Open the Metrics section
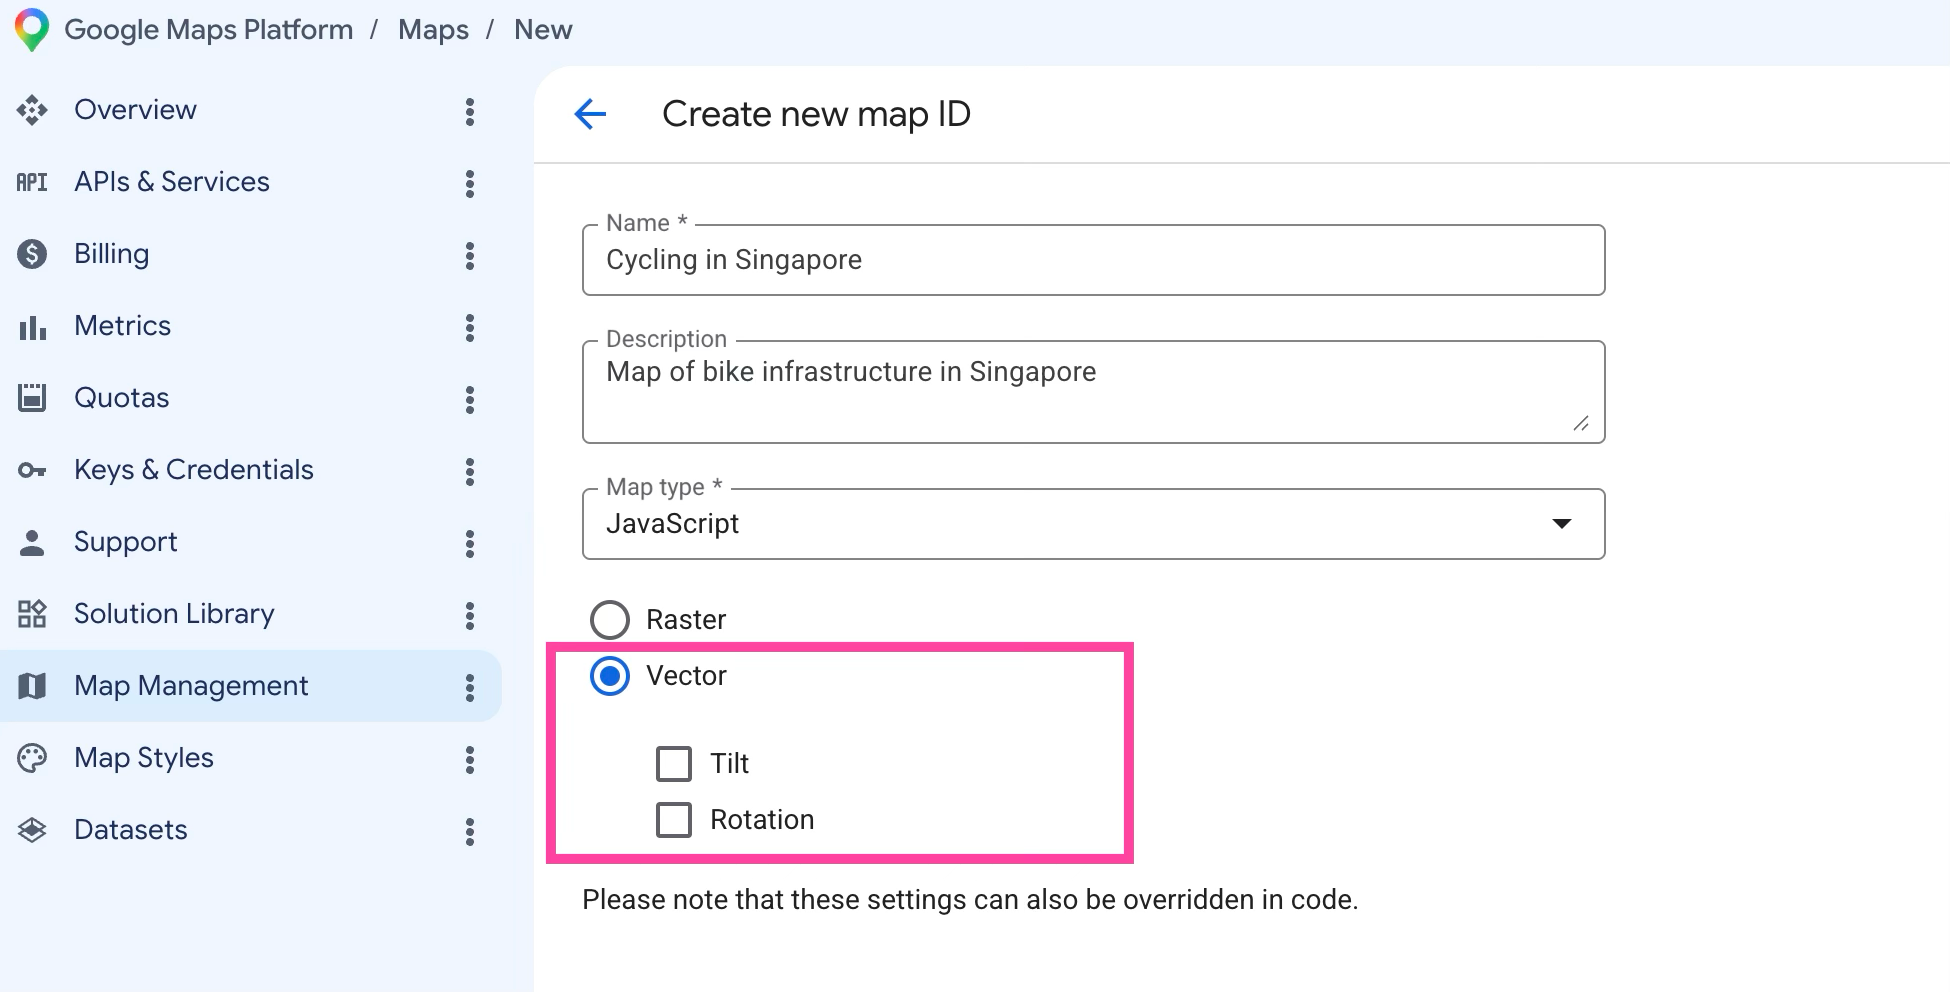Image resolution: width=1950 pixels, height=992 pixels. click(x=122, y=326)
